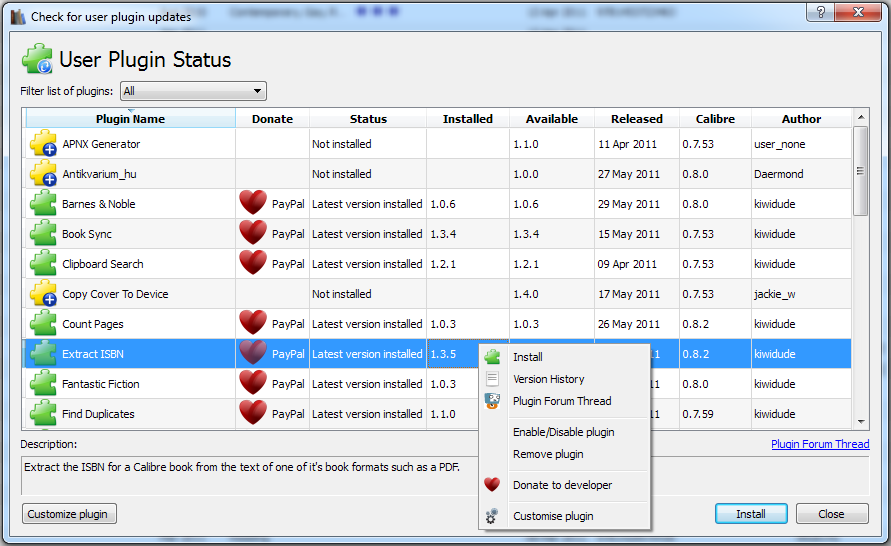Click the Antikvarium_hu yellow puzzle icon
This screenshot has height=546, width=891.
pyautogui.click(x=43, y=173)
